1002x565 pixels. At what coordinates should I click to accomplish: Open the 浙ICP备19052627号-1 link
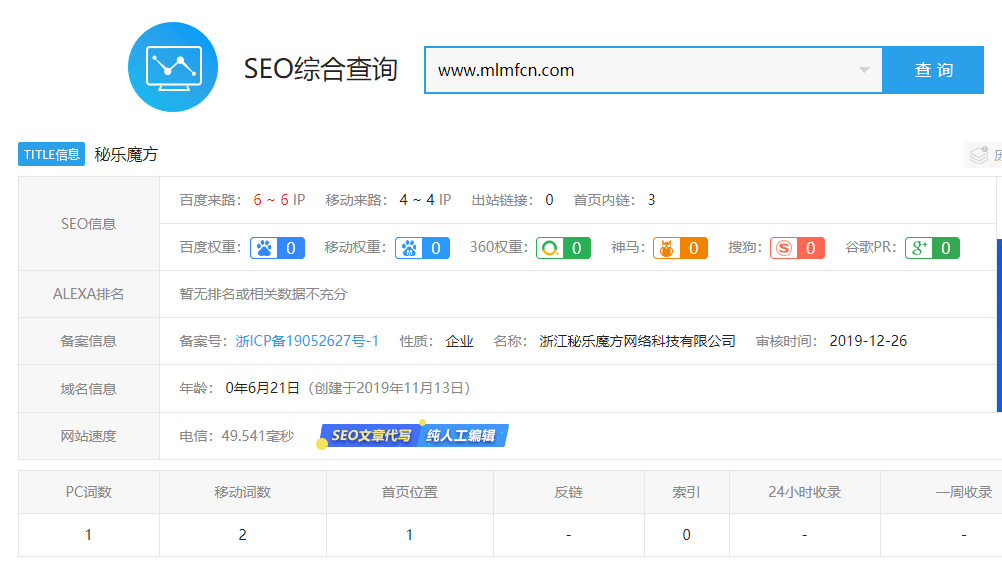(307, 341)
